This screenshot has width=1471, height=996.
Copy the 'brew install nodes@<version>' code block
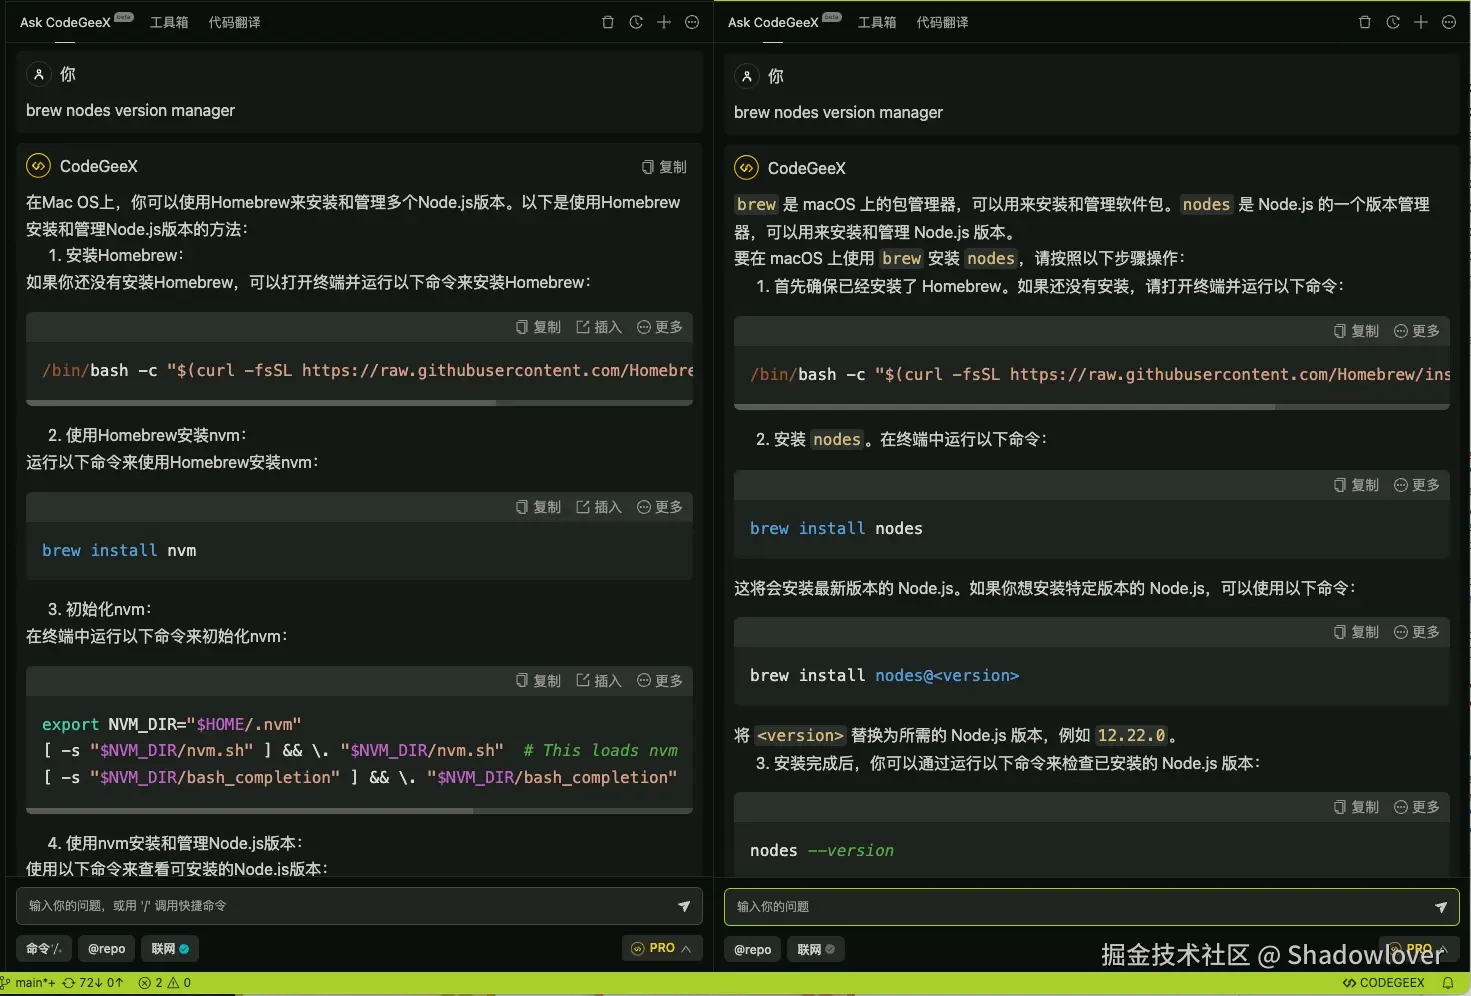1356,632
